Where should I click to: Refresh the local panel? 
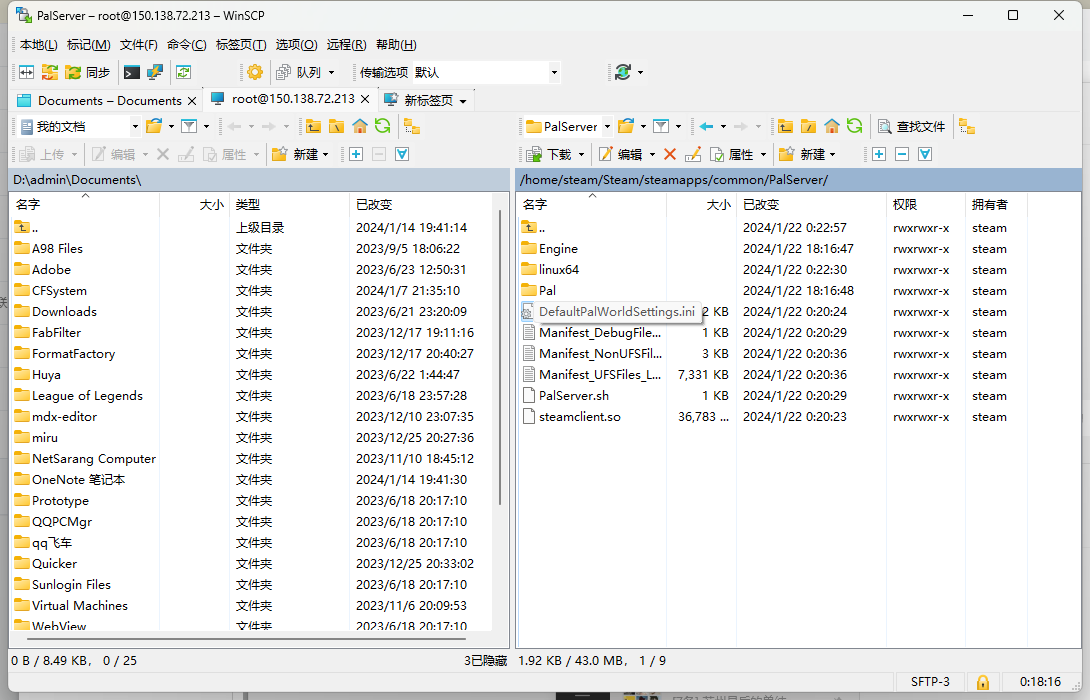[x=382, y=127]
